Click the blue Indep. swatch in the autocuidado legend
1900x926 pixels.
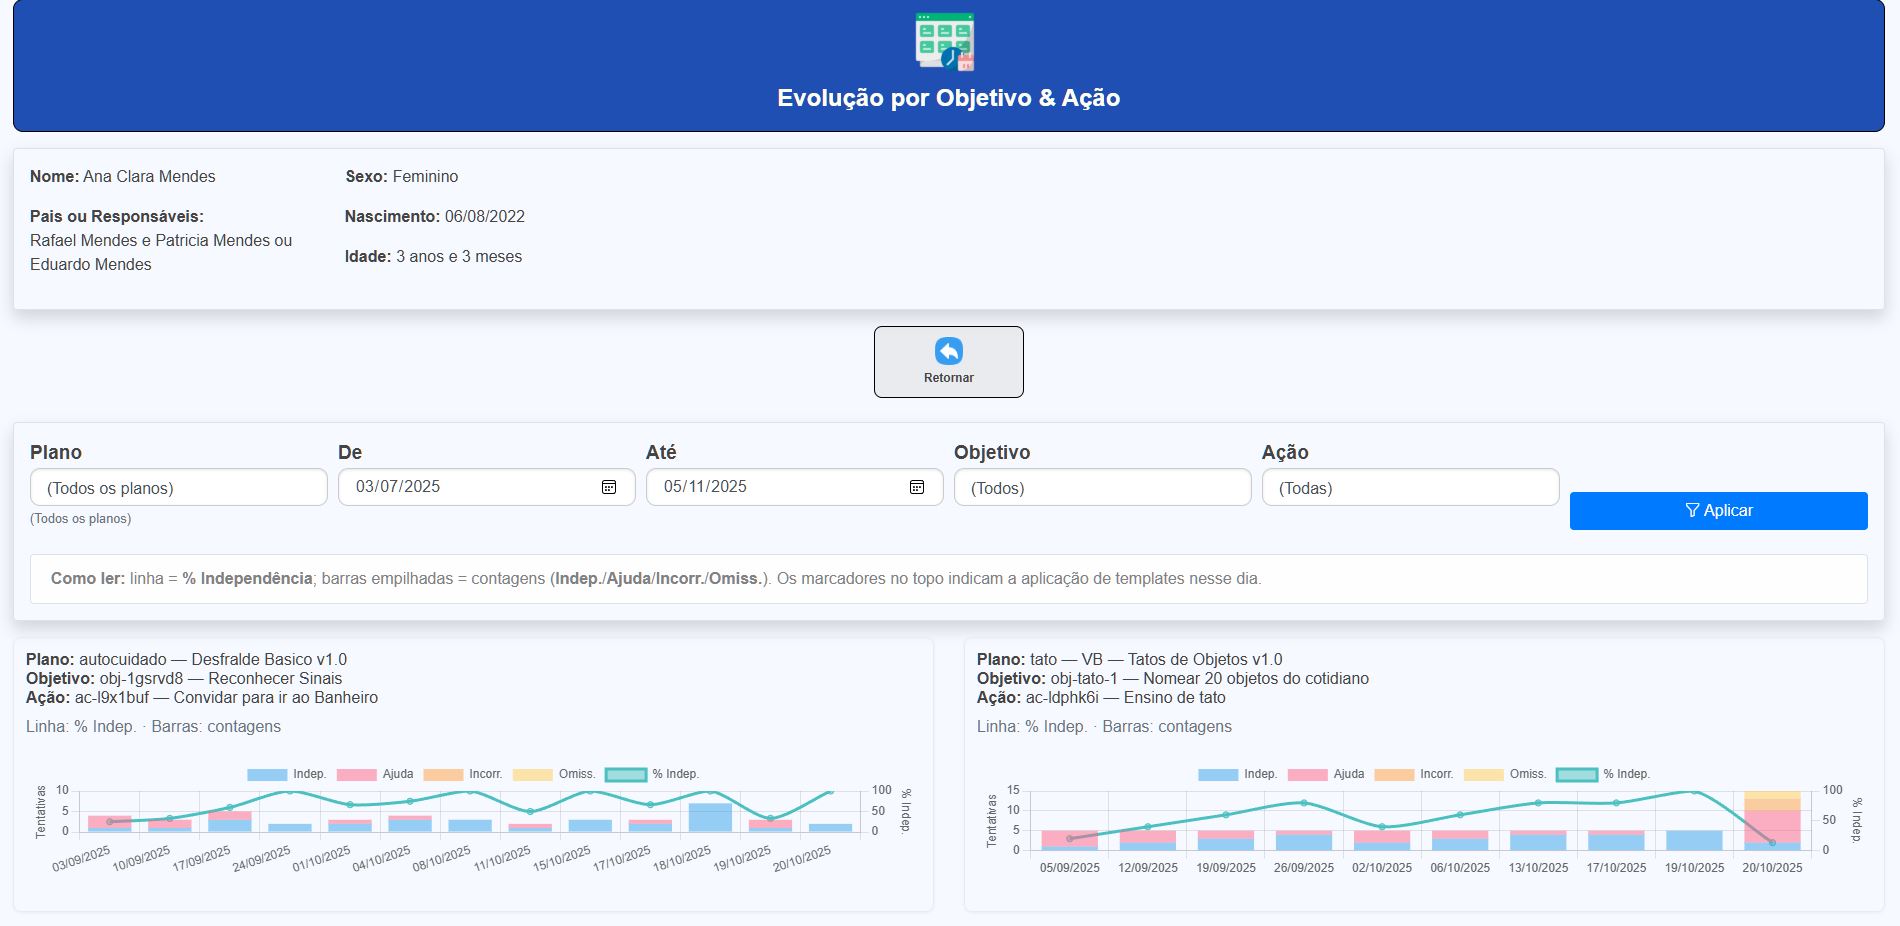267,774
